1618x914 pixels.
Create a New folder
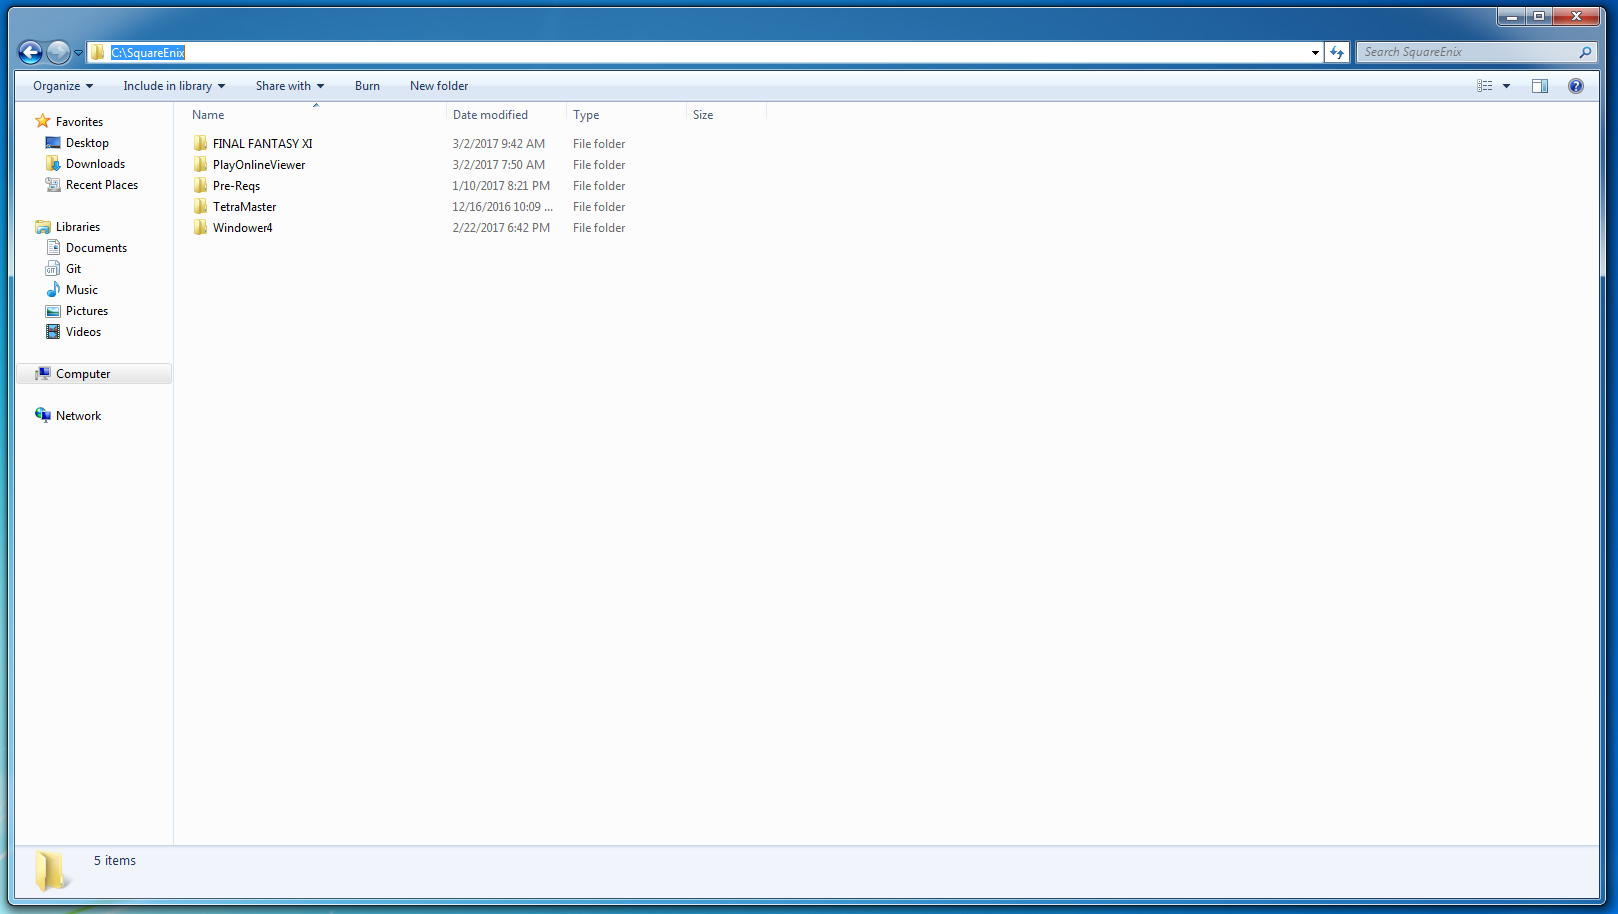point(439,86)
